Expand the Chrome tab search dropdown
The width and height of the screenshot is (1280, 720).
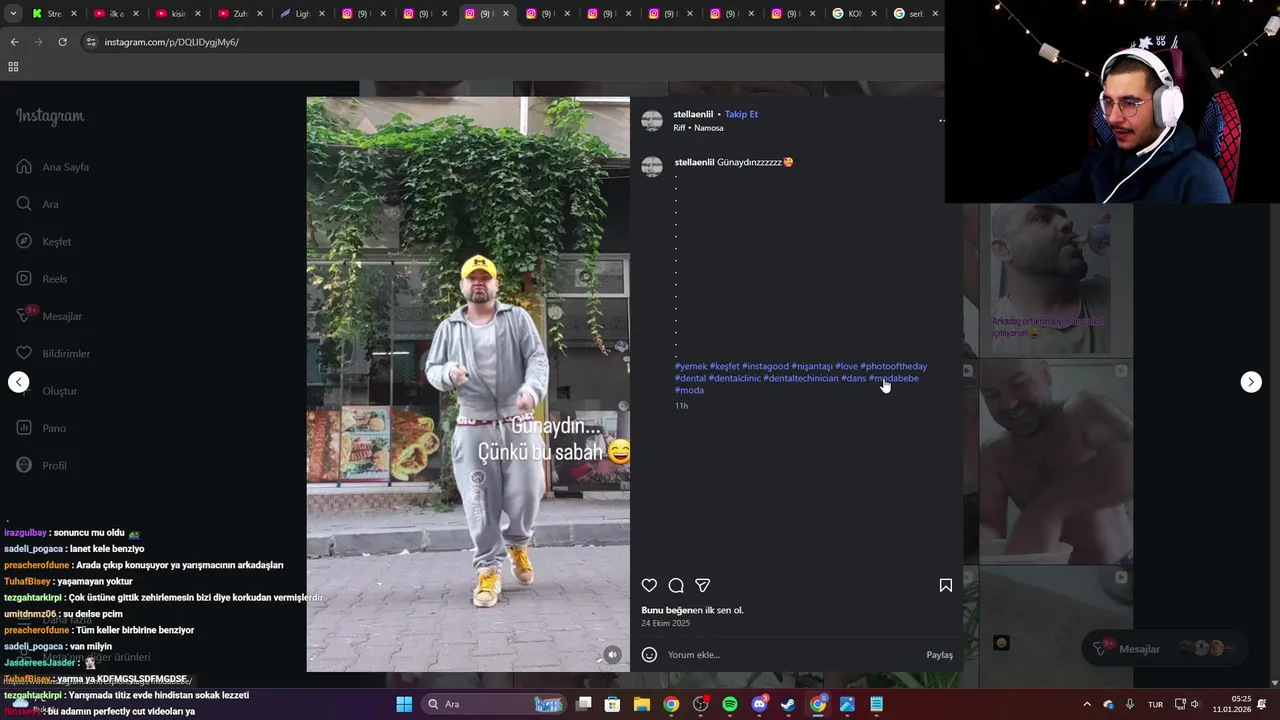coord(12,14)
